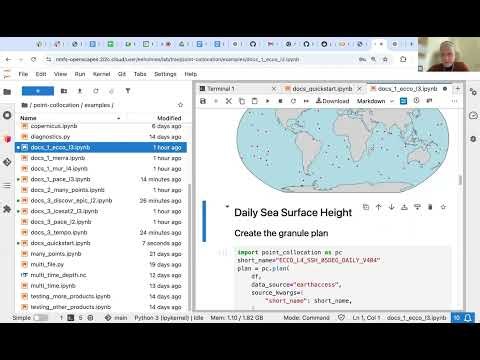
Task: Open the View menu
Action: pyautogui.click(x=61, y=74)
